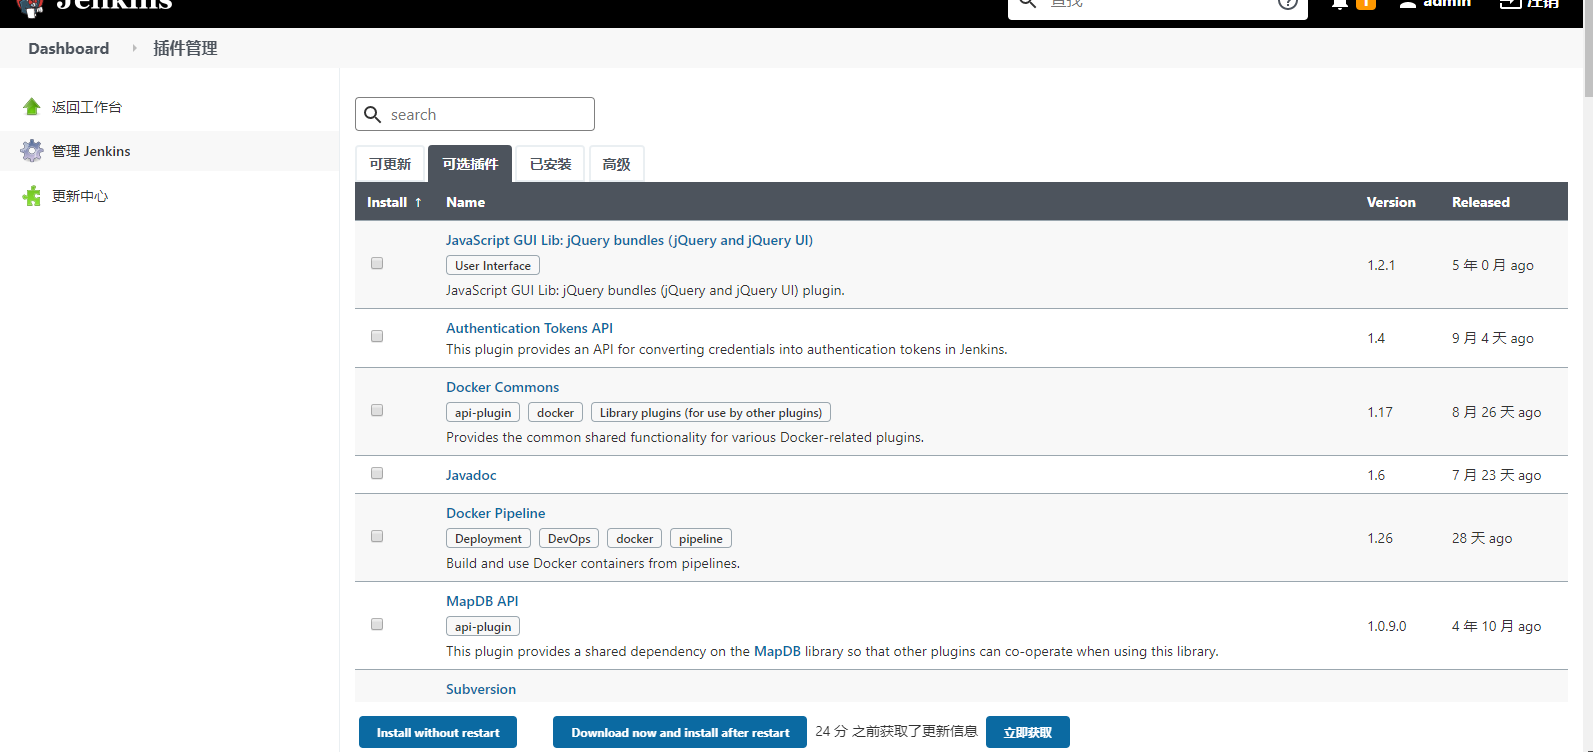Click the '24 分 之前获取了更新信息' status text

(896, 731)
